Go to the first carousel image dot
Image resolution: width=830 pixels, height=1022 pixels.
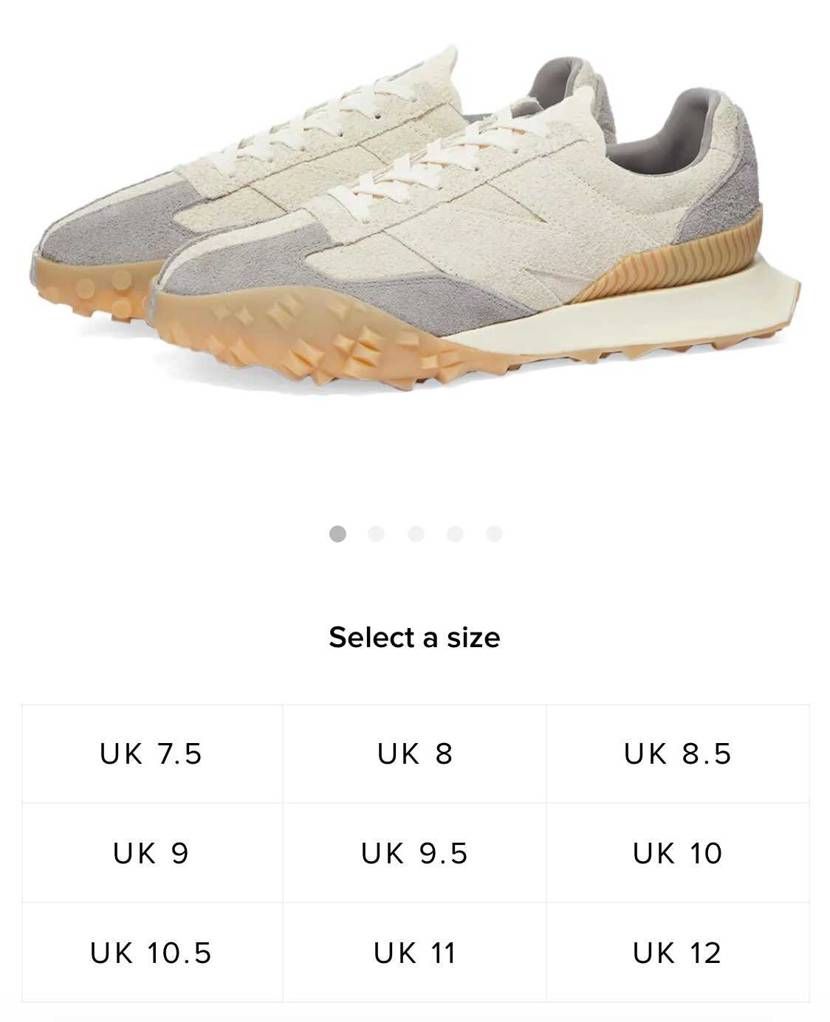(338, 534)
